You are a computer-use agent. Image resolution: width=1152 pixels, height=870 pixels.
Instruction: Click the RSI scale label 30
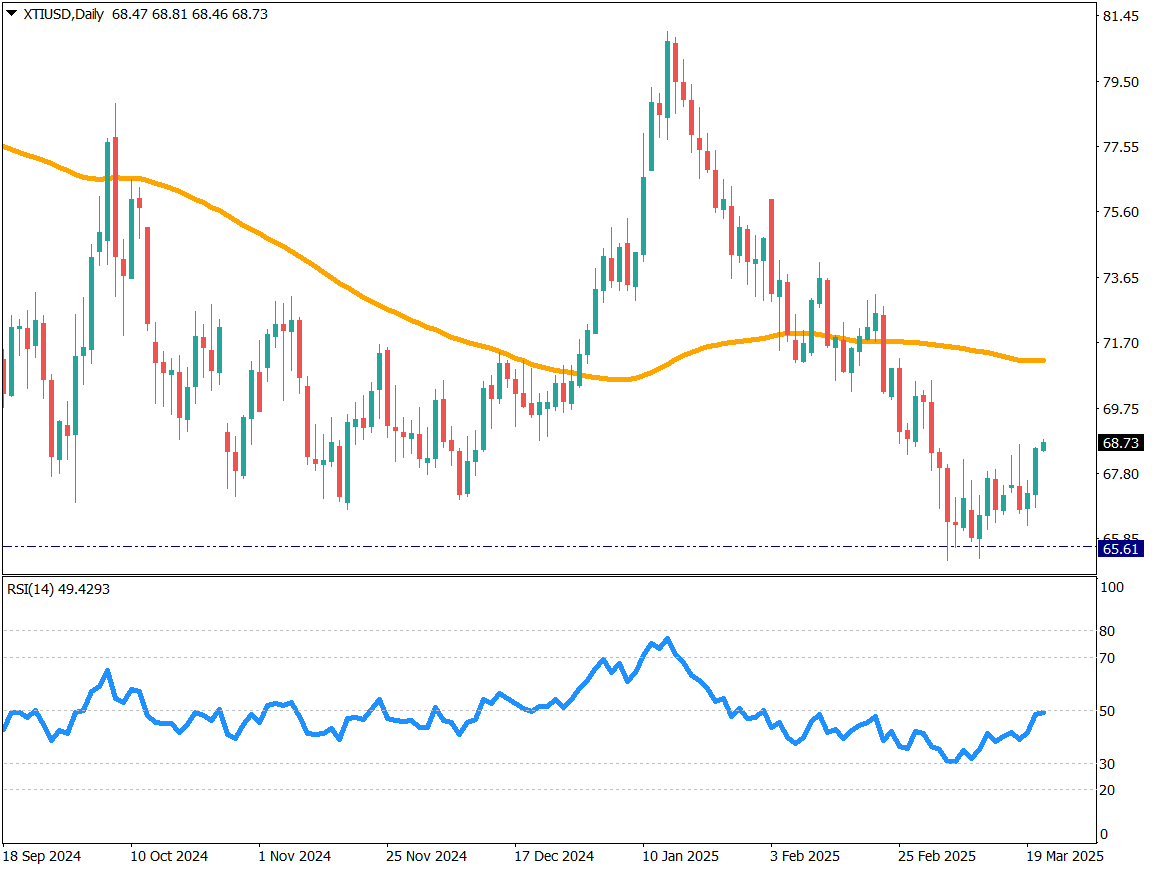[1107, 764]
